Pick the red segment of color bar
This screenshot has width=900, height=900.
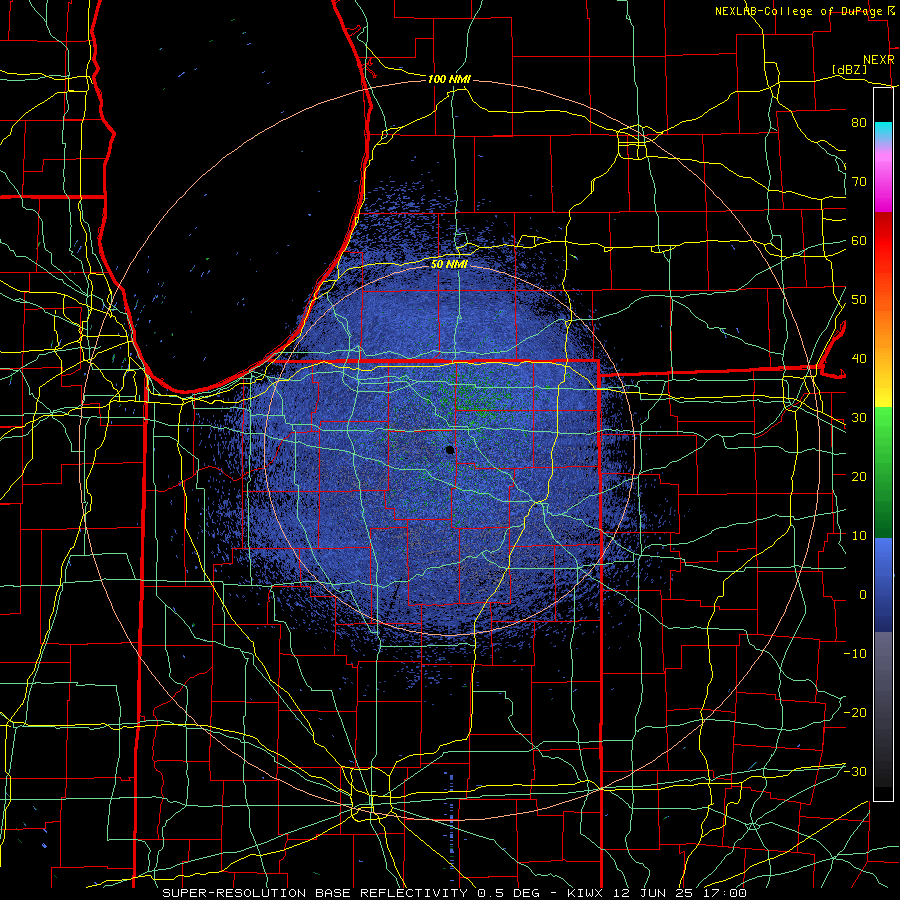pyautogui.click(x=883, y=240)
